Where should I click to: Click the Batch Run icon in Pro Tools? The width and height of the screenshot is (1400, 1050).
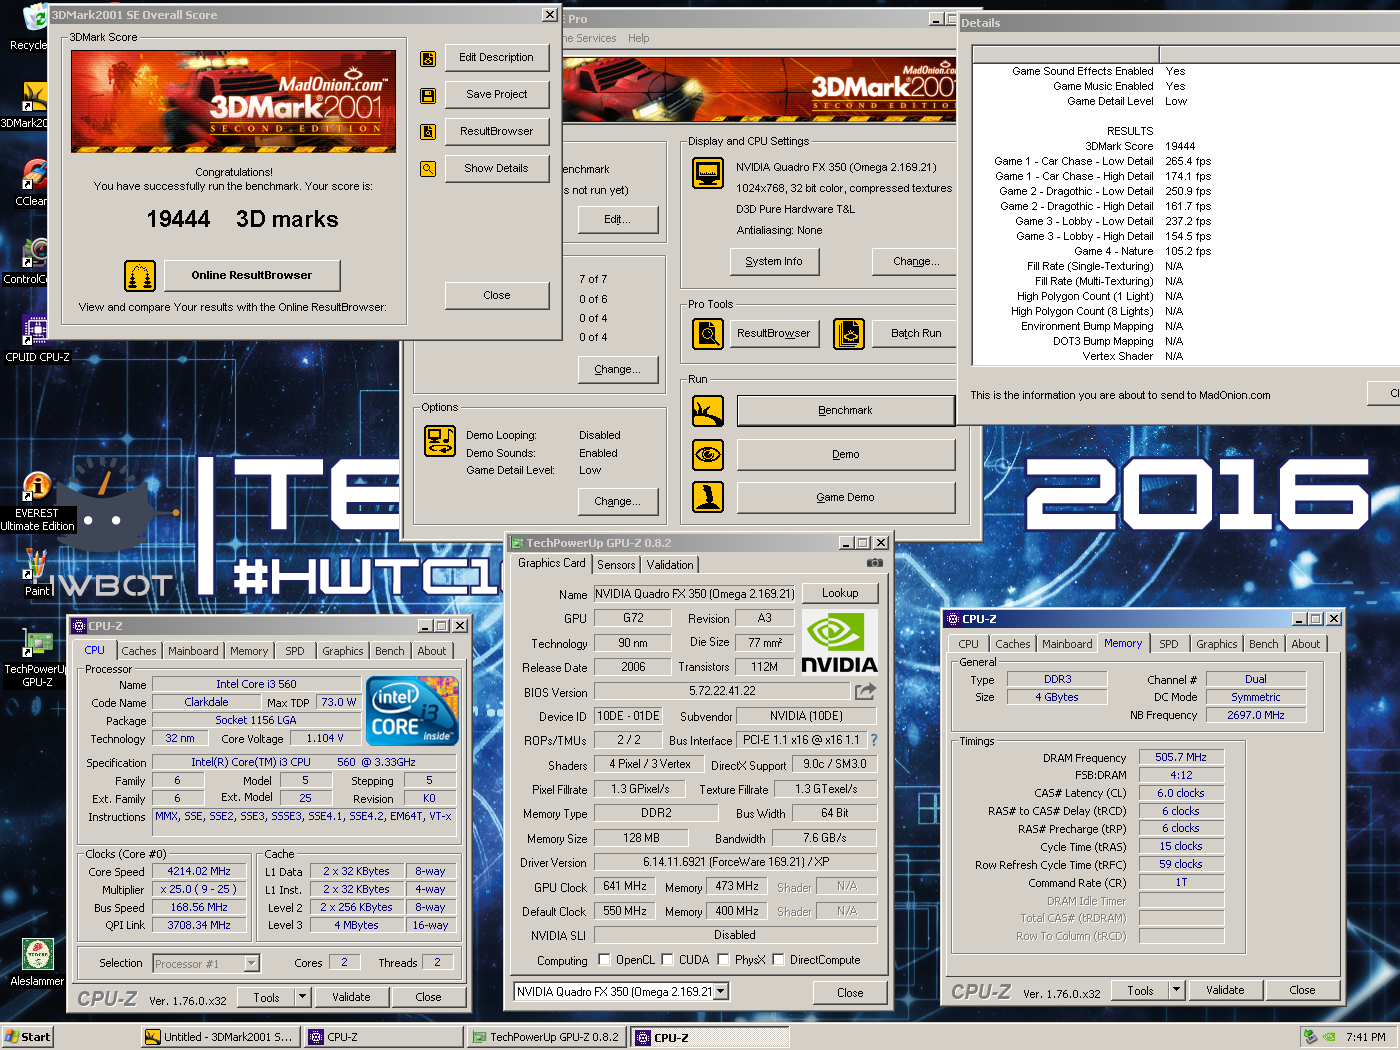pos(849,333)
